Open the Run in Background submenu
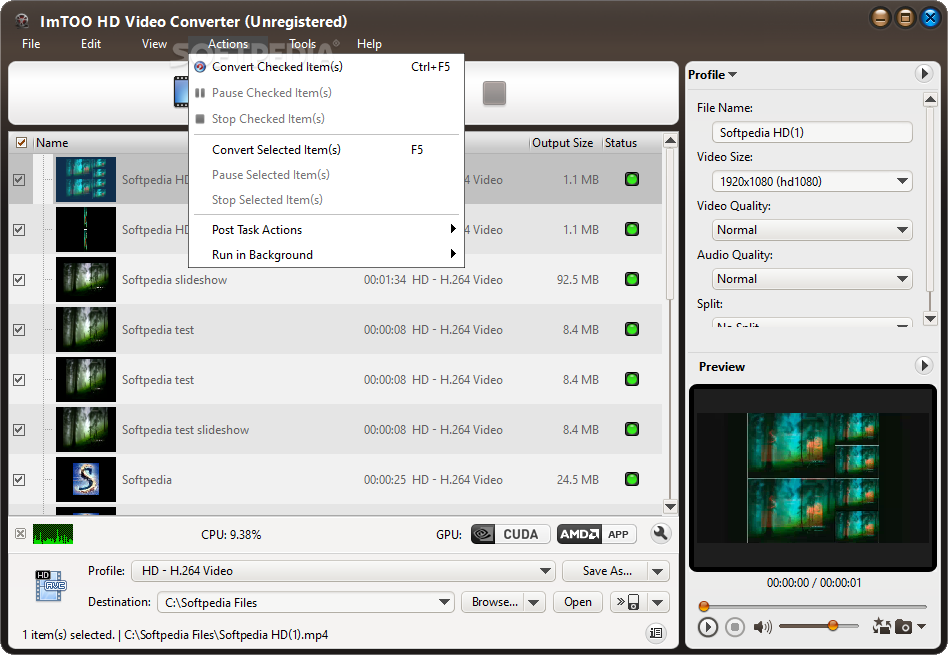Screen dimensions: 948x655 tap(326, 255)
